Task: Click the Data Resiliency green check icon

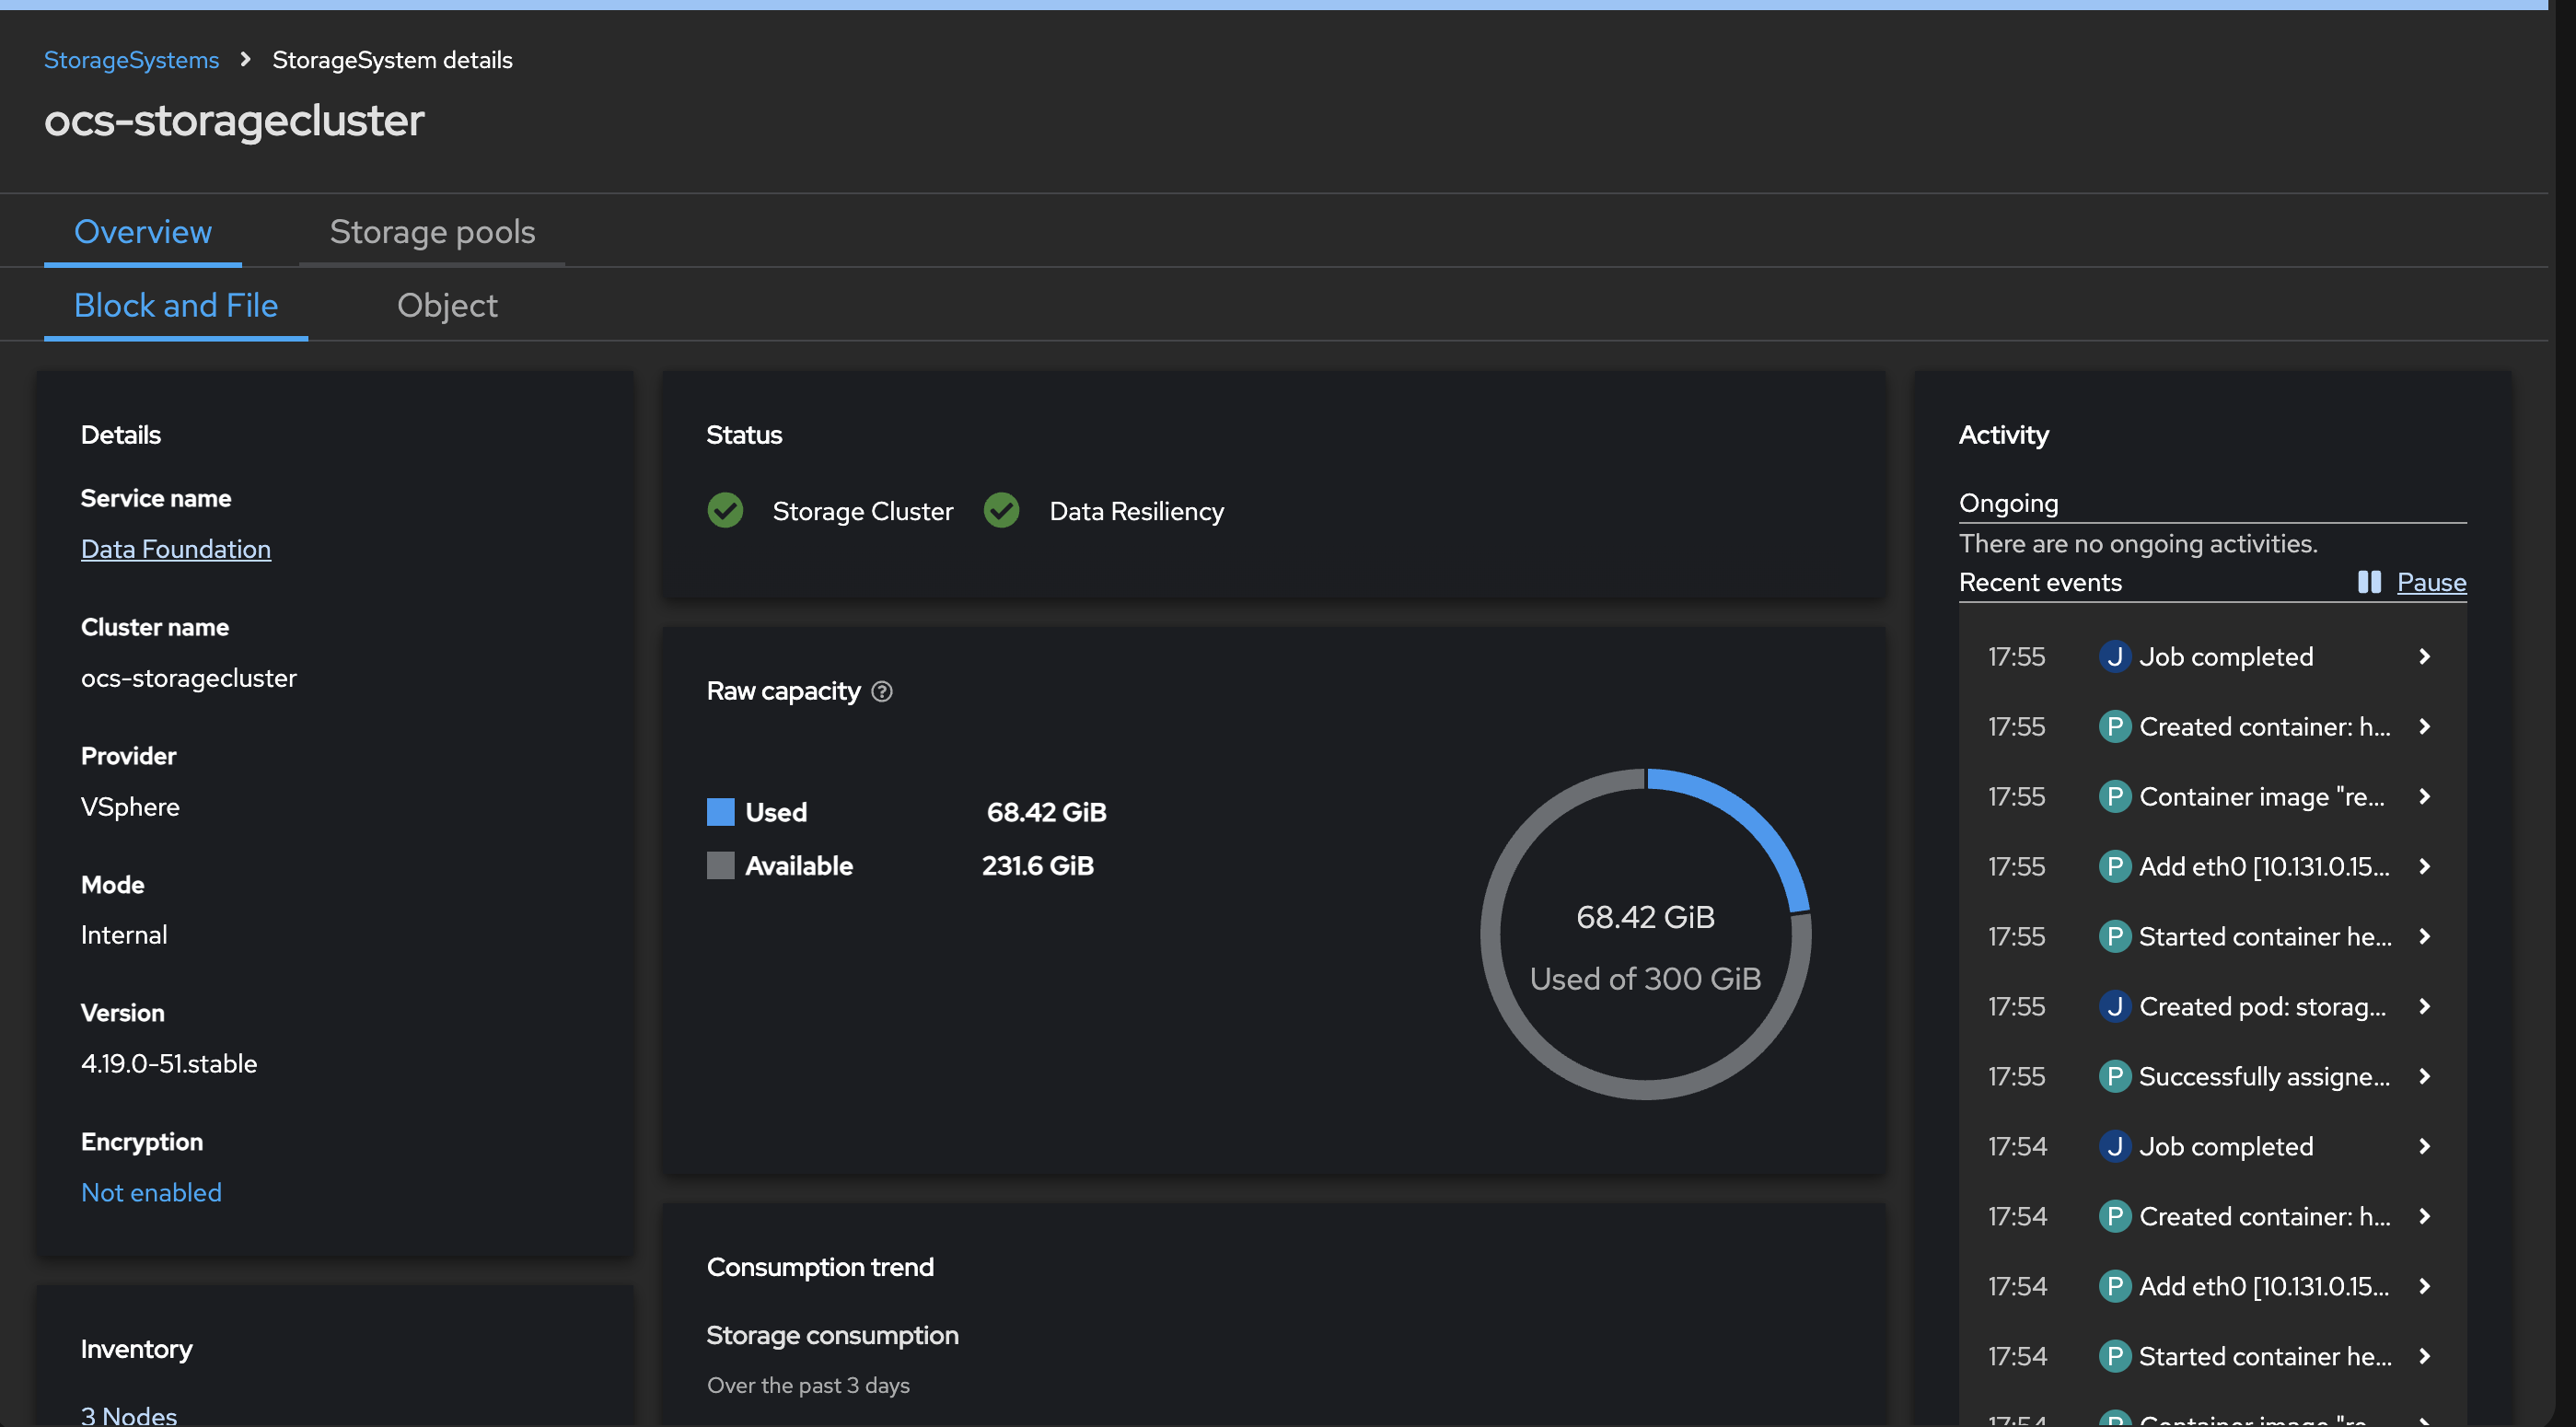Action: click(x=1001, y=510)
